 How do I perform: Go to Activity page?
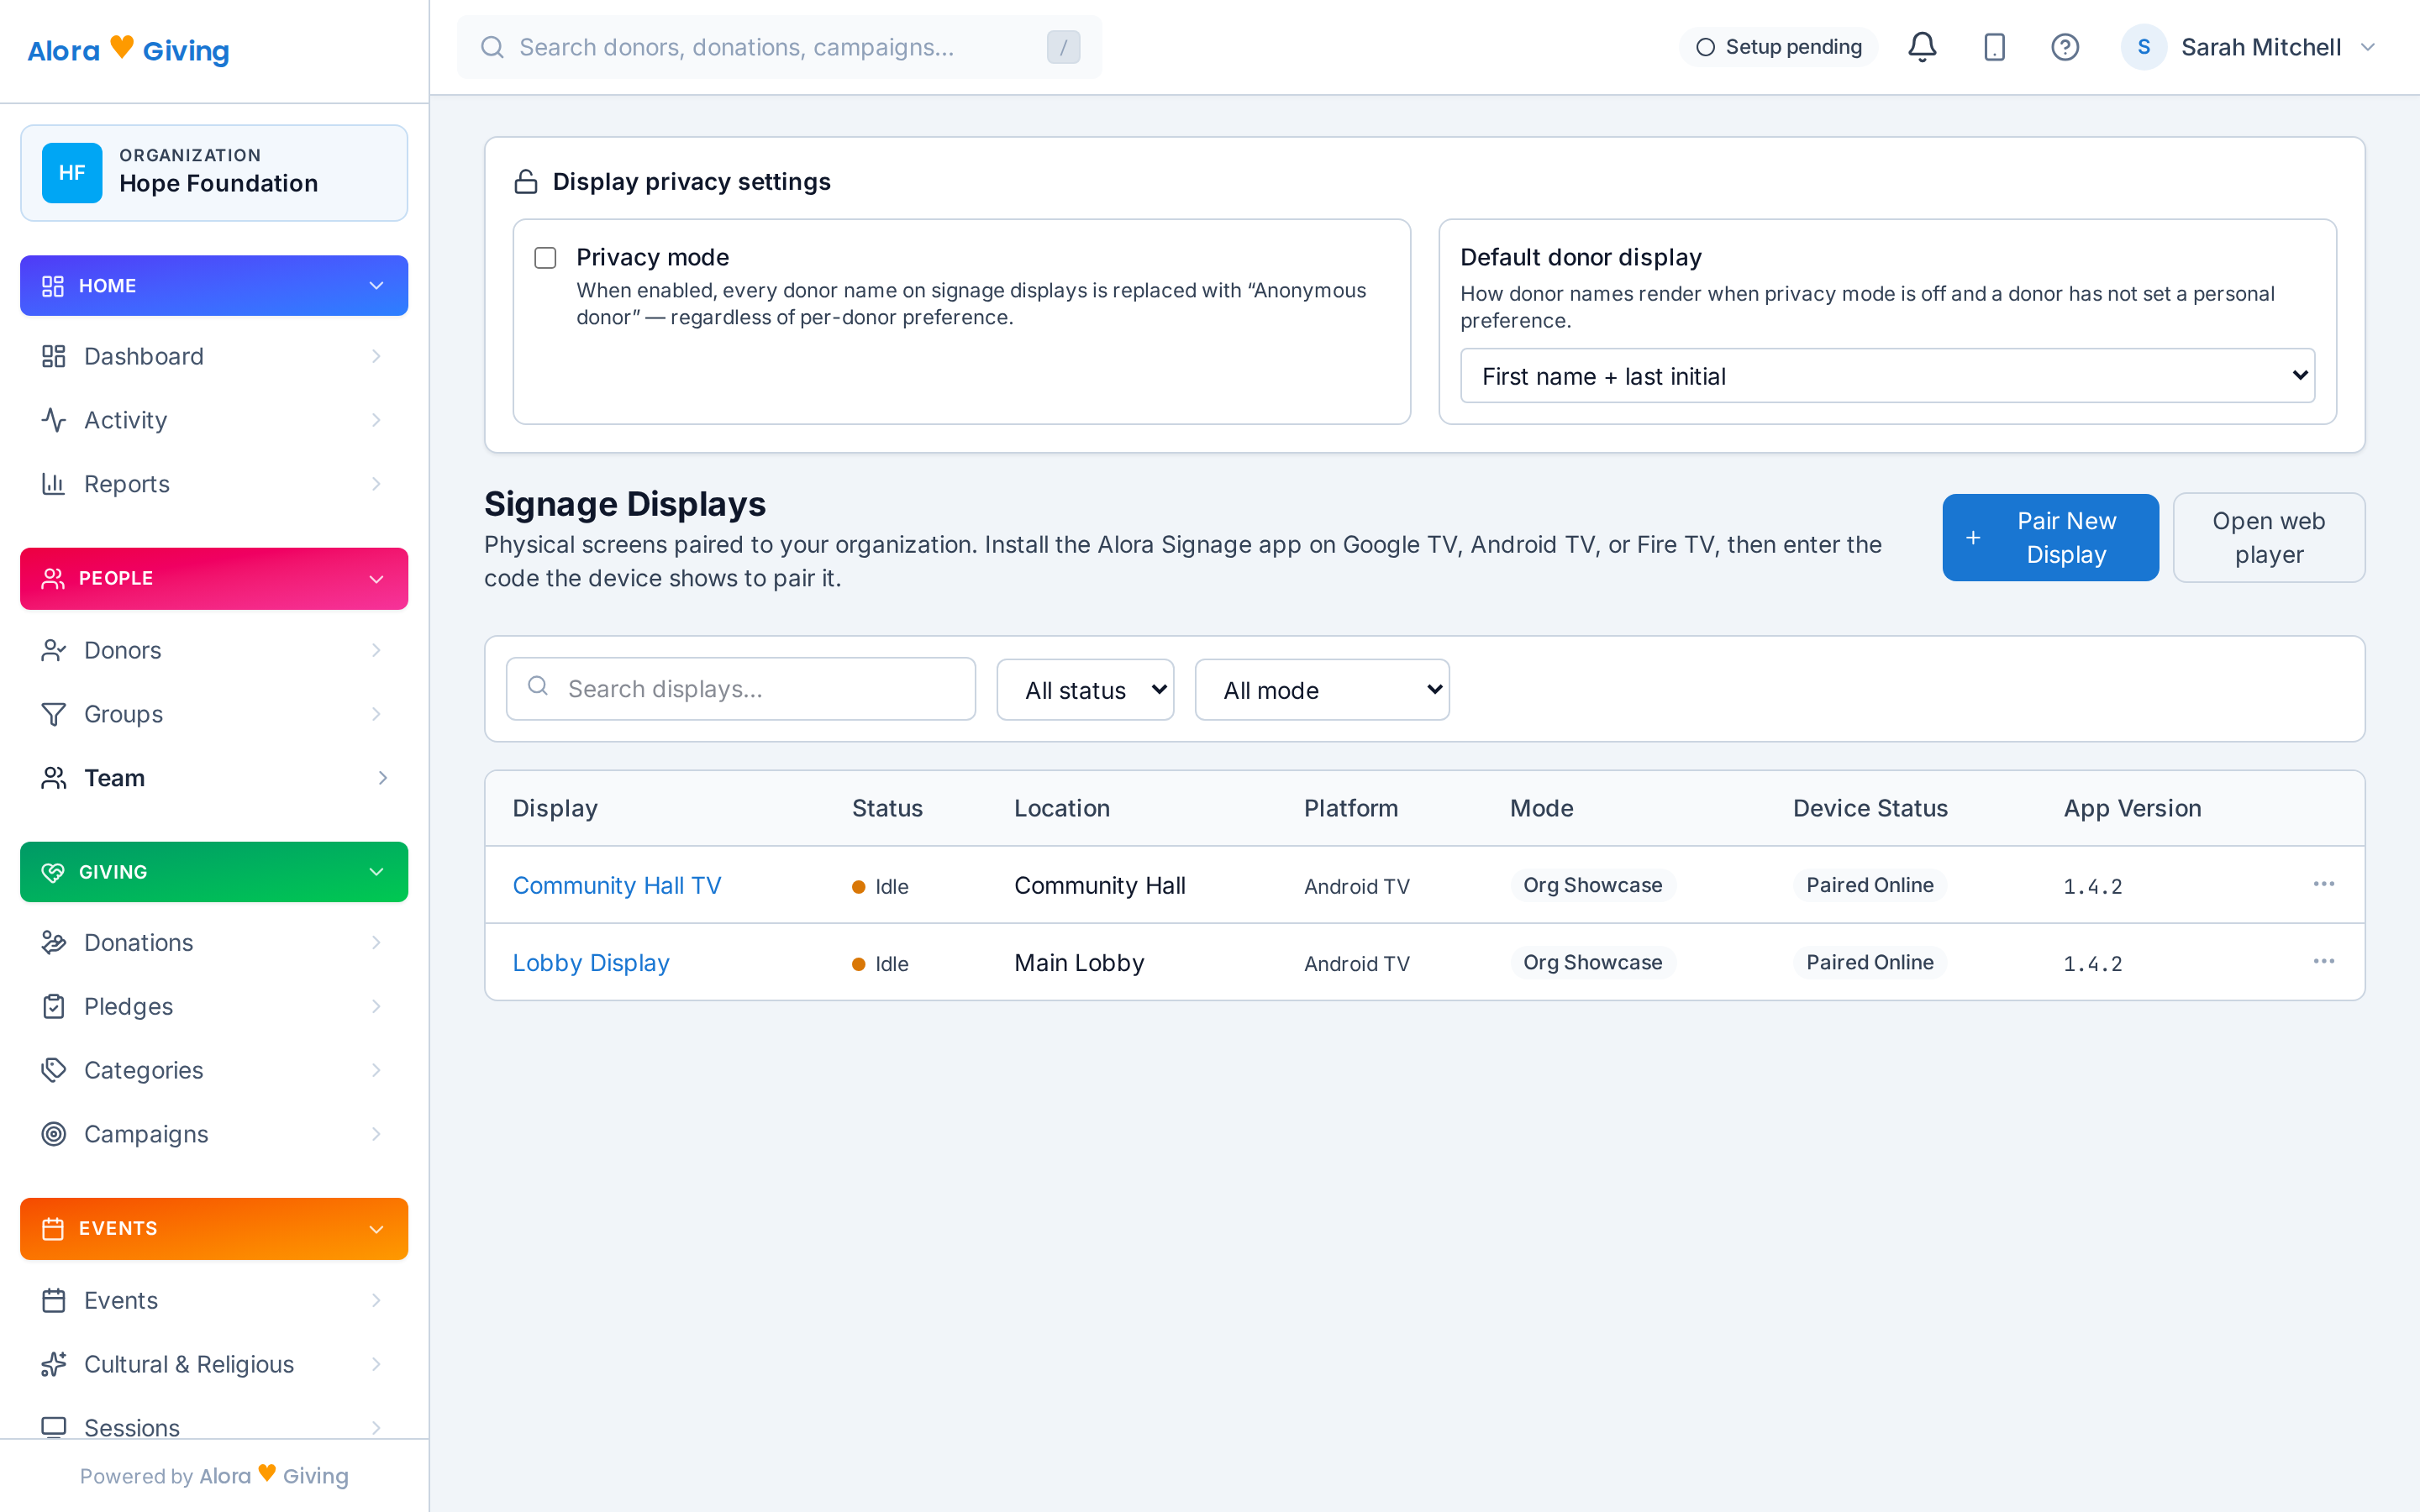(214, 420)
